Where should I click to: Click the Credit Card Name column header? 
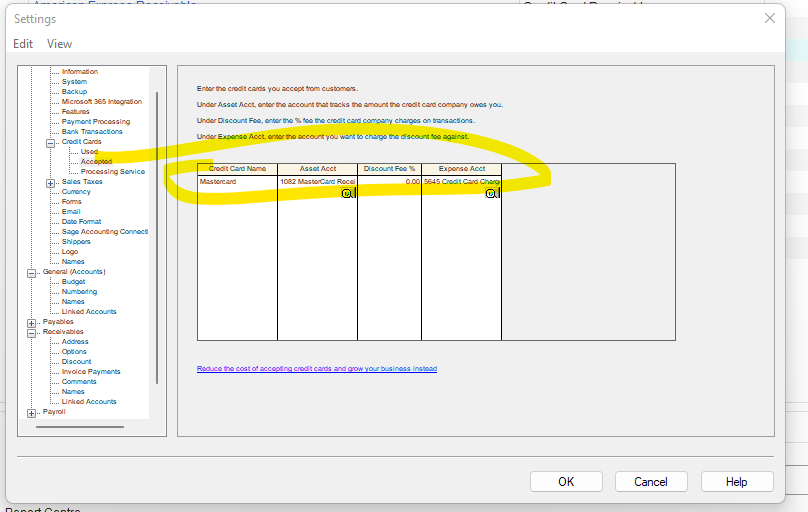point(237,169)
